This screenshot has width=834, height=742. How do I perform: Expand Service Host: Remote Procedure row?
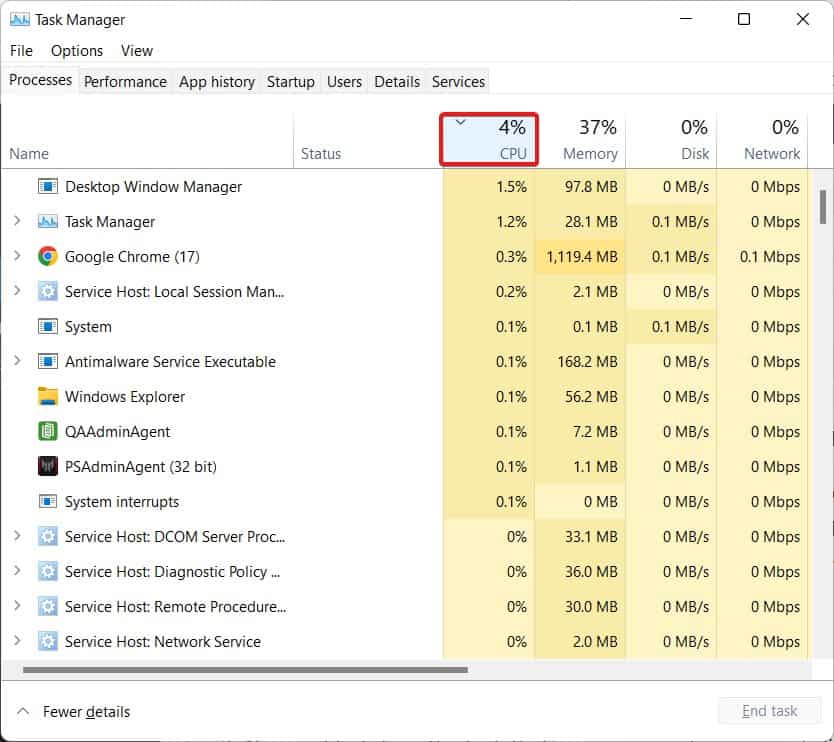(17, 606)
